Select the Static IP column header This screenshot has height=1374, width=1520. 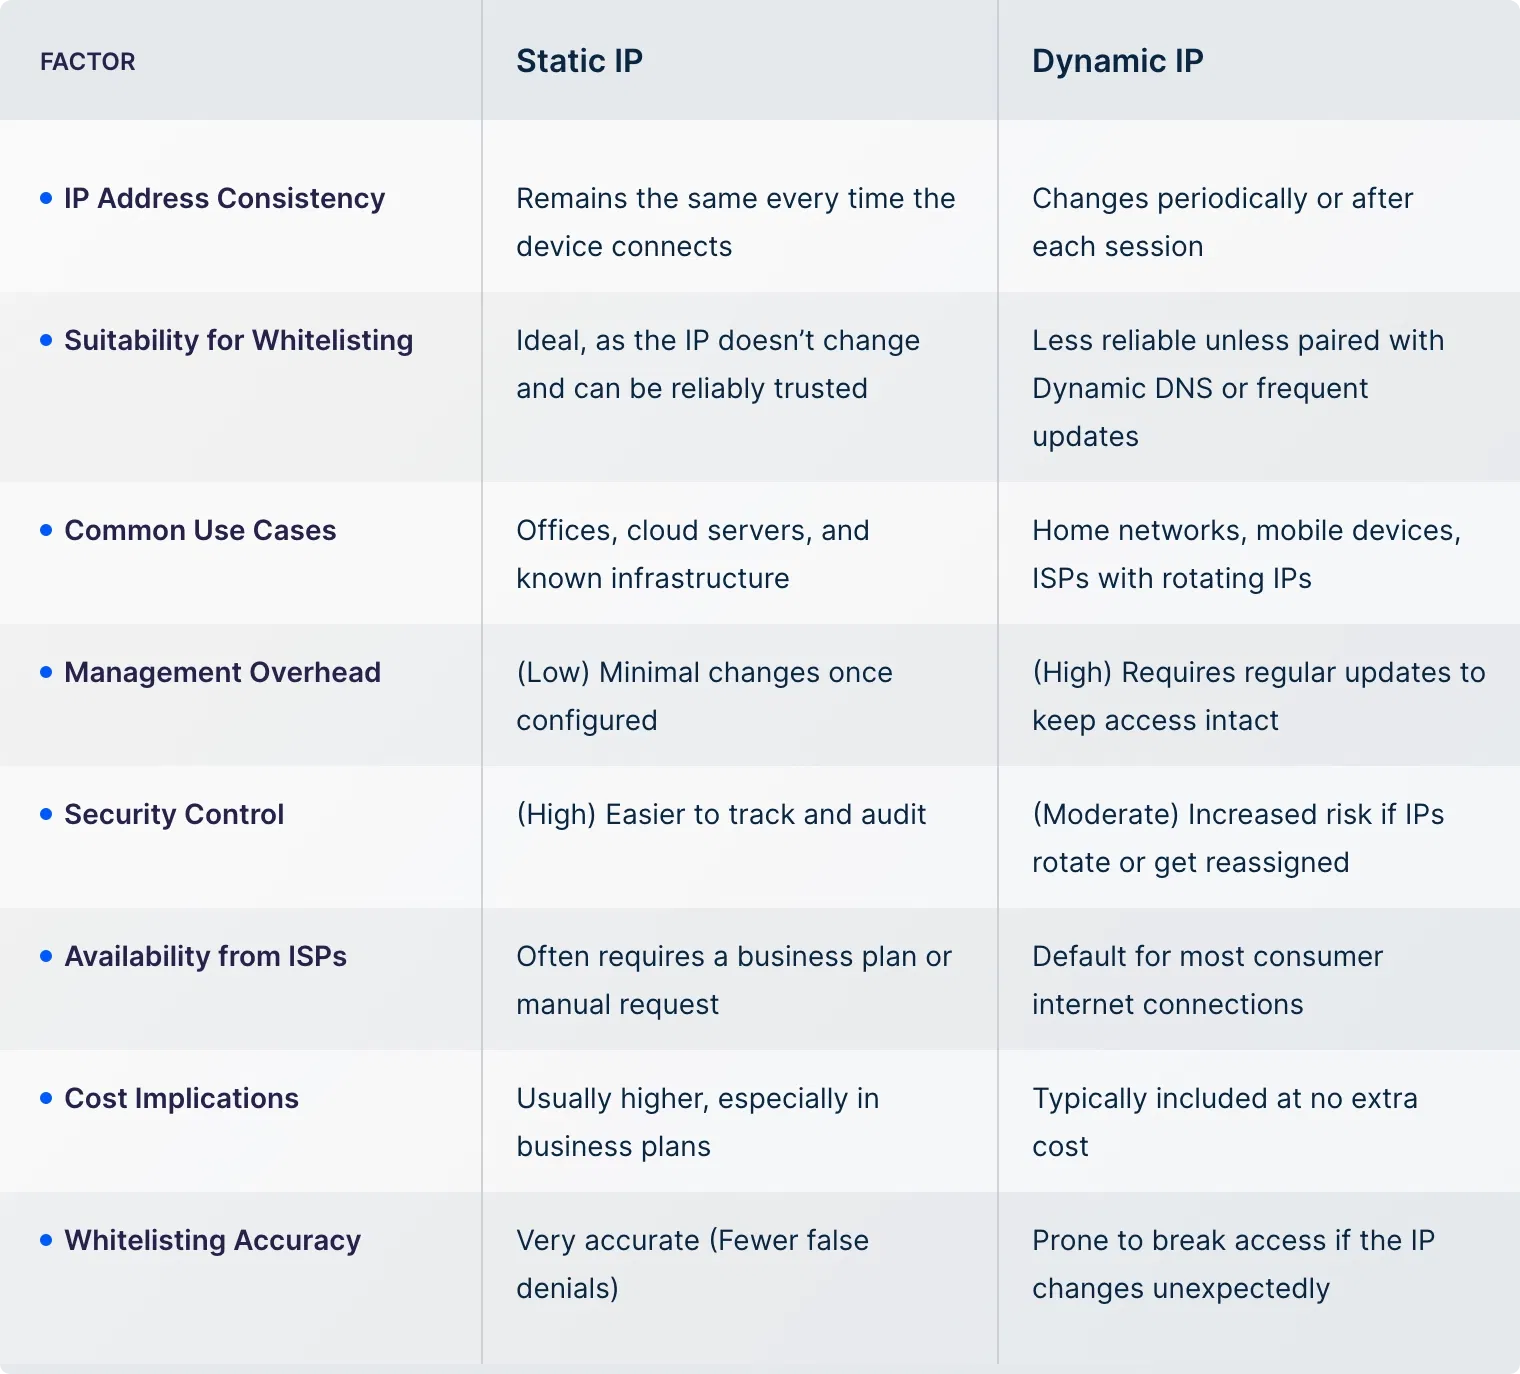tap(579, 61)
